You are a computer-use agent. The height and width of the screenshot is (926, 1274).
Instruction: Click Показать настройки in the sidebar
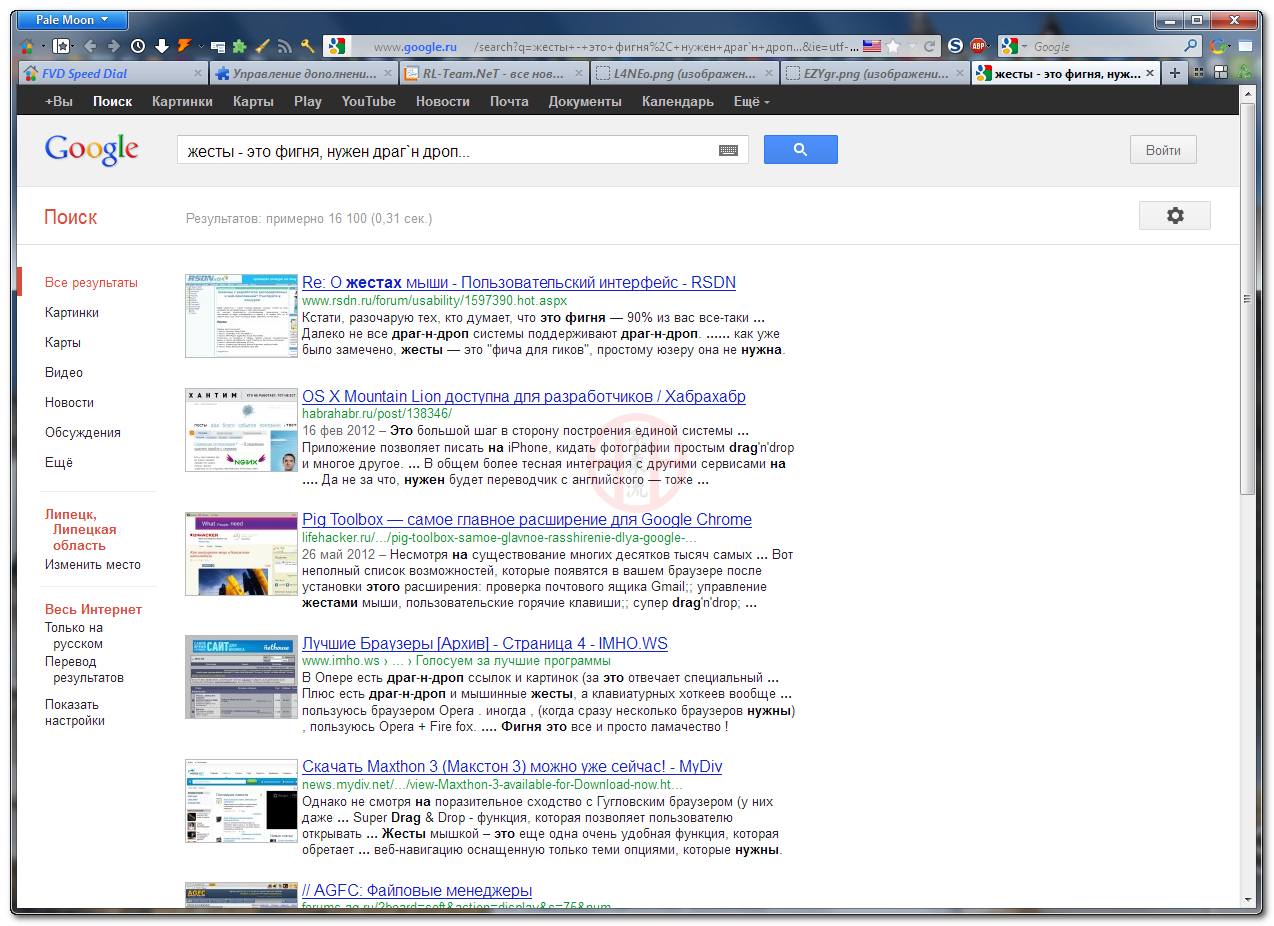(75, 712)
